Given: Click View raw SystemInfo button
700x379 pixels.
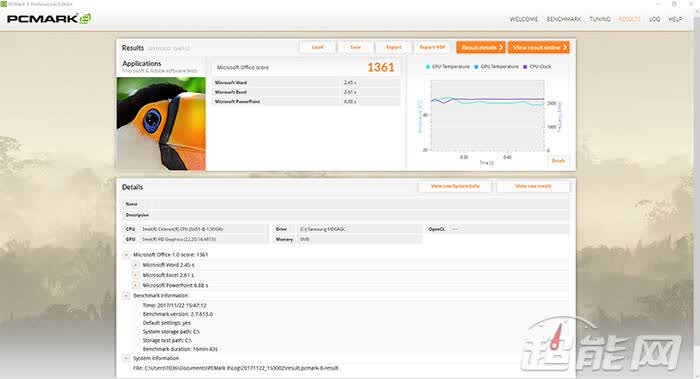Looking at the screenshot, I should tap(455, 186).
